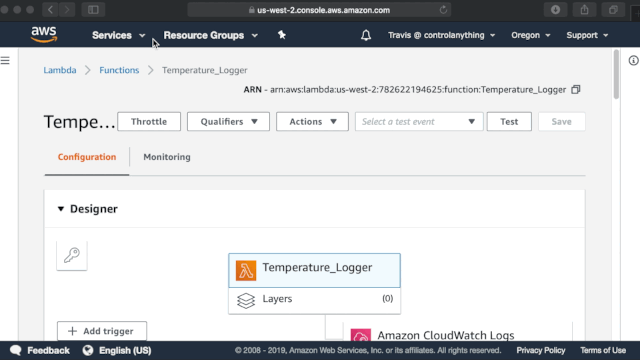640x360 pixels.
Task: Click the Amazon CloudWatch Logs icon
Action: pyautogui.click(x=361, y=335)
